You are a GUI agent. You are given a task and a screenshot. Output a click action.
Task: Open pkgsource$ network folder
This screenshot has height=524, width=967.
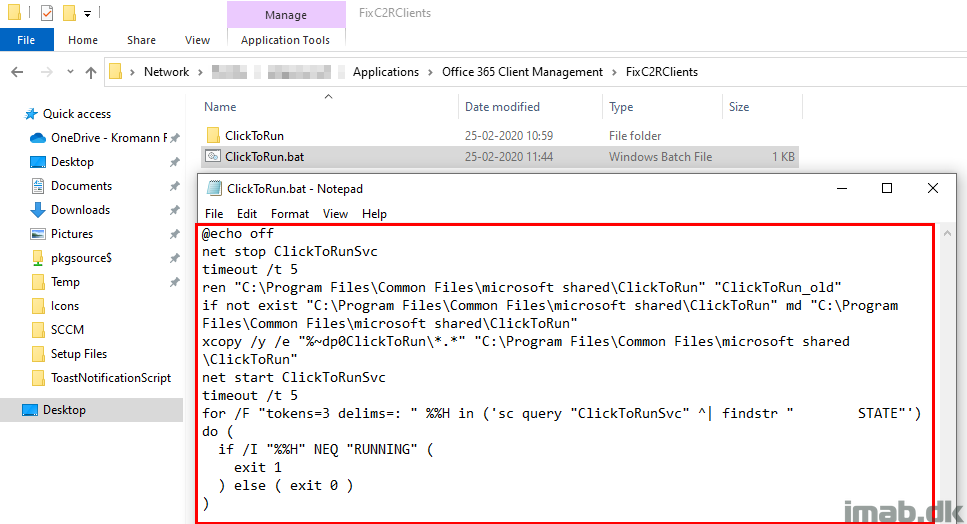(81, 258)
